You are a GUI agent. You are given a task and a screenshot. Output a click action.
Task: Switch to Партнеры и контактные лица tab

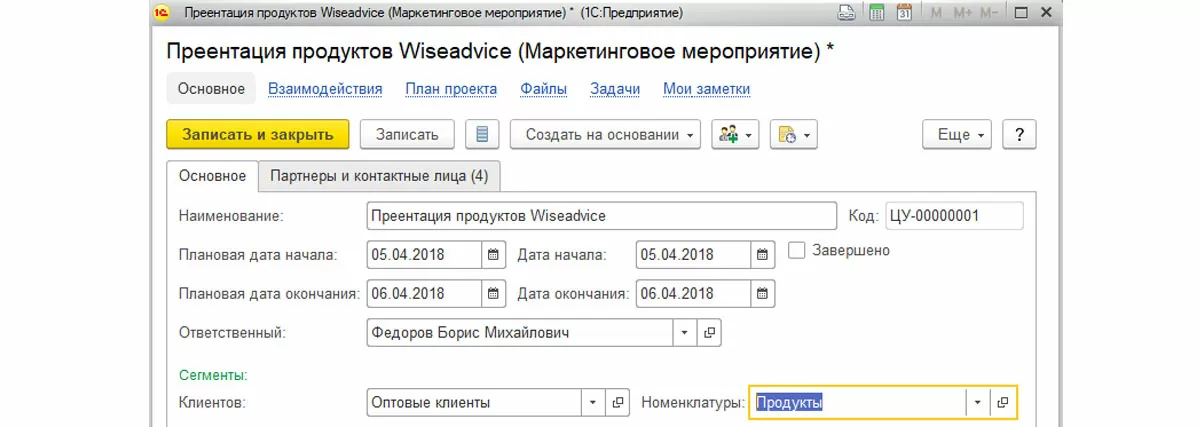(379, 176)
